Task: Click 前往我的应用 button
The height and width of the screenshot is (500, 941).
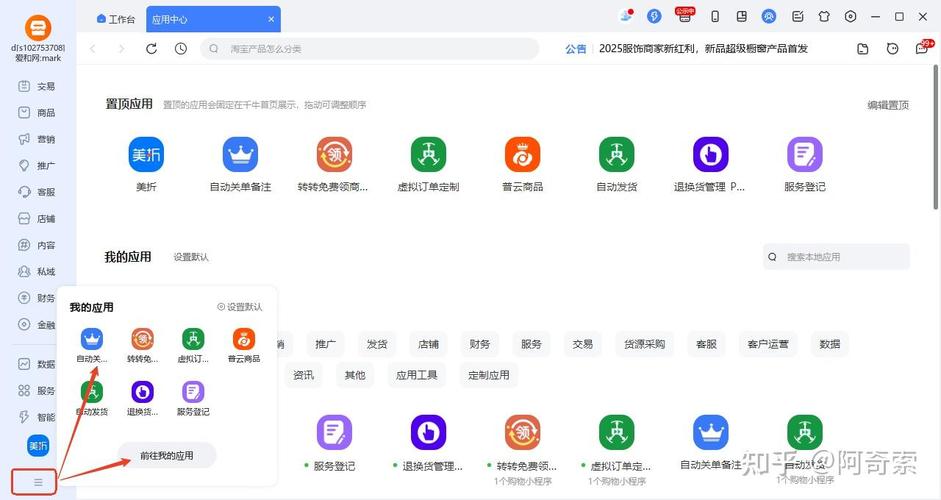Action: [x=167, y=456]
